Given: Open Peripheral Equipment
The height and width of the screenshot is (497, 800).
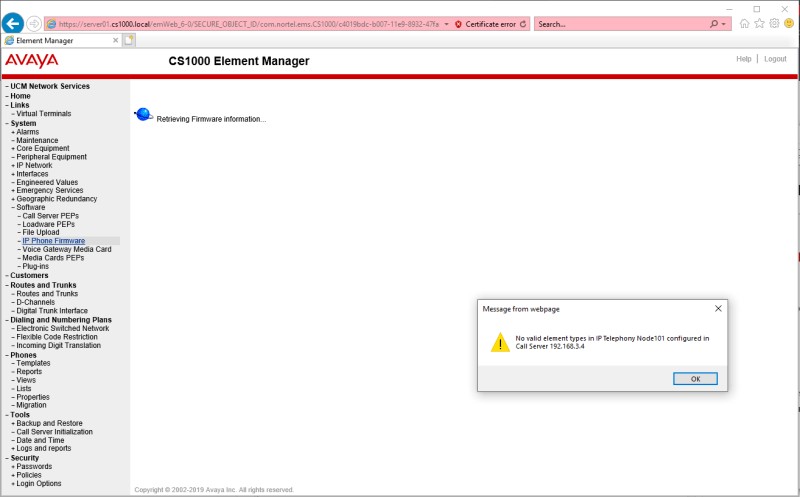Looking at the screenshot, I should pos(52,157).
